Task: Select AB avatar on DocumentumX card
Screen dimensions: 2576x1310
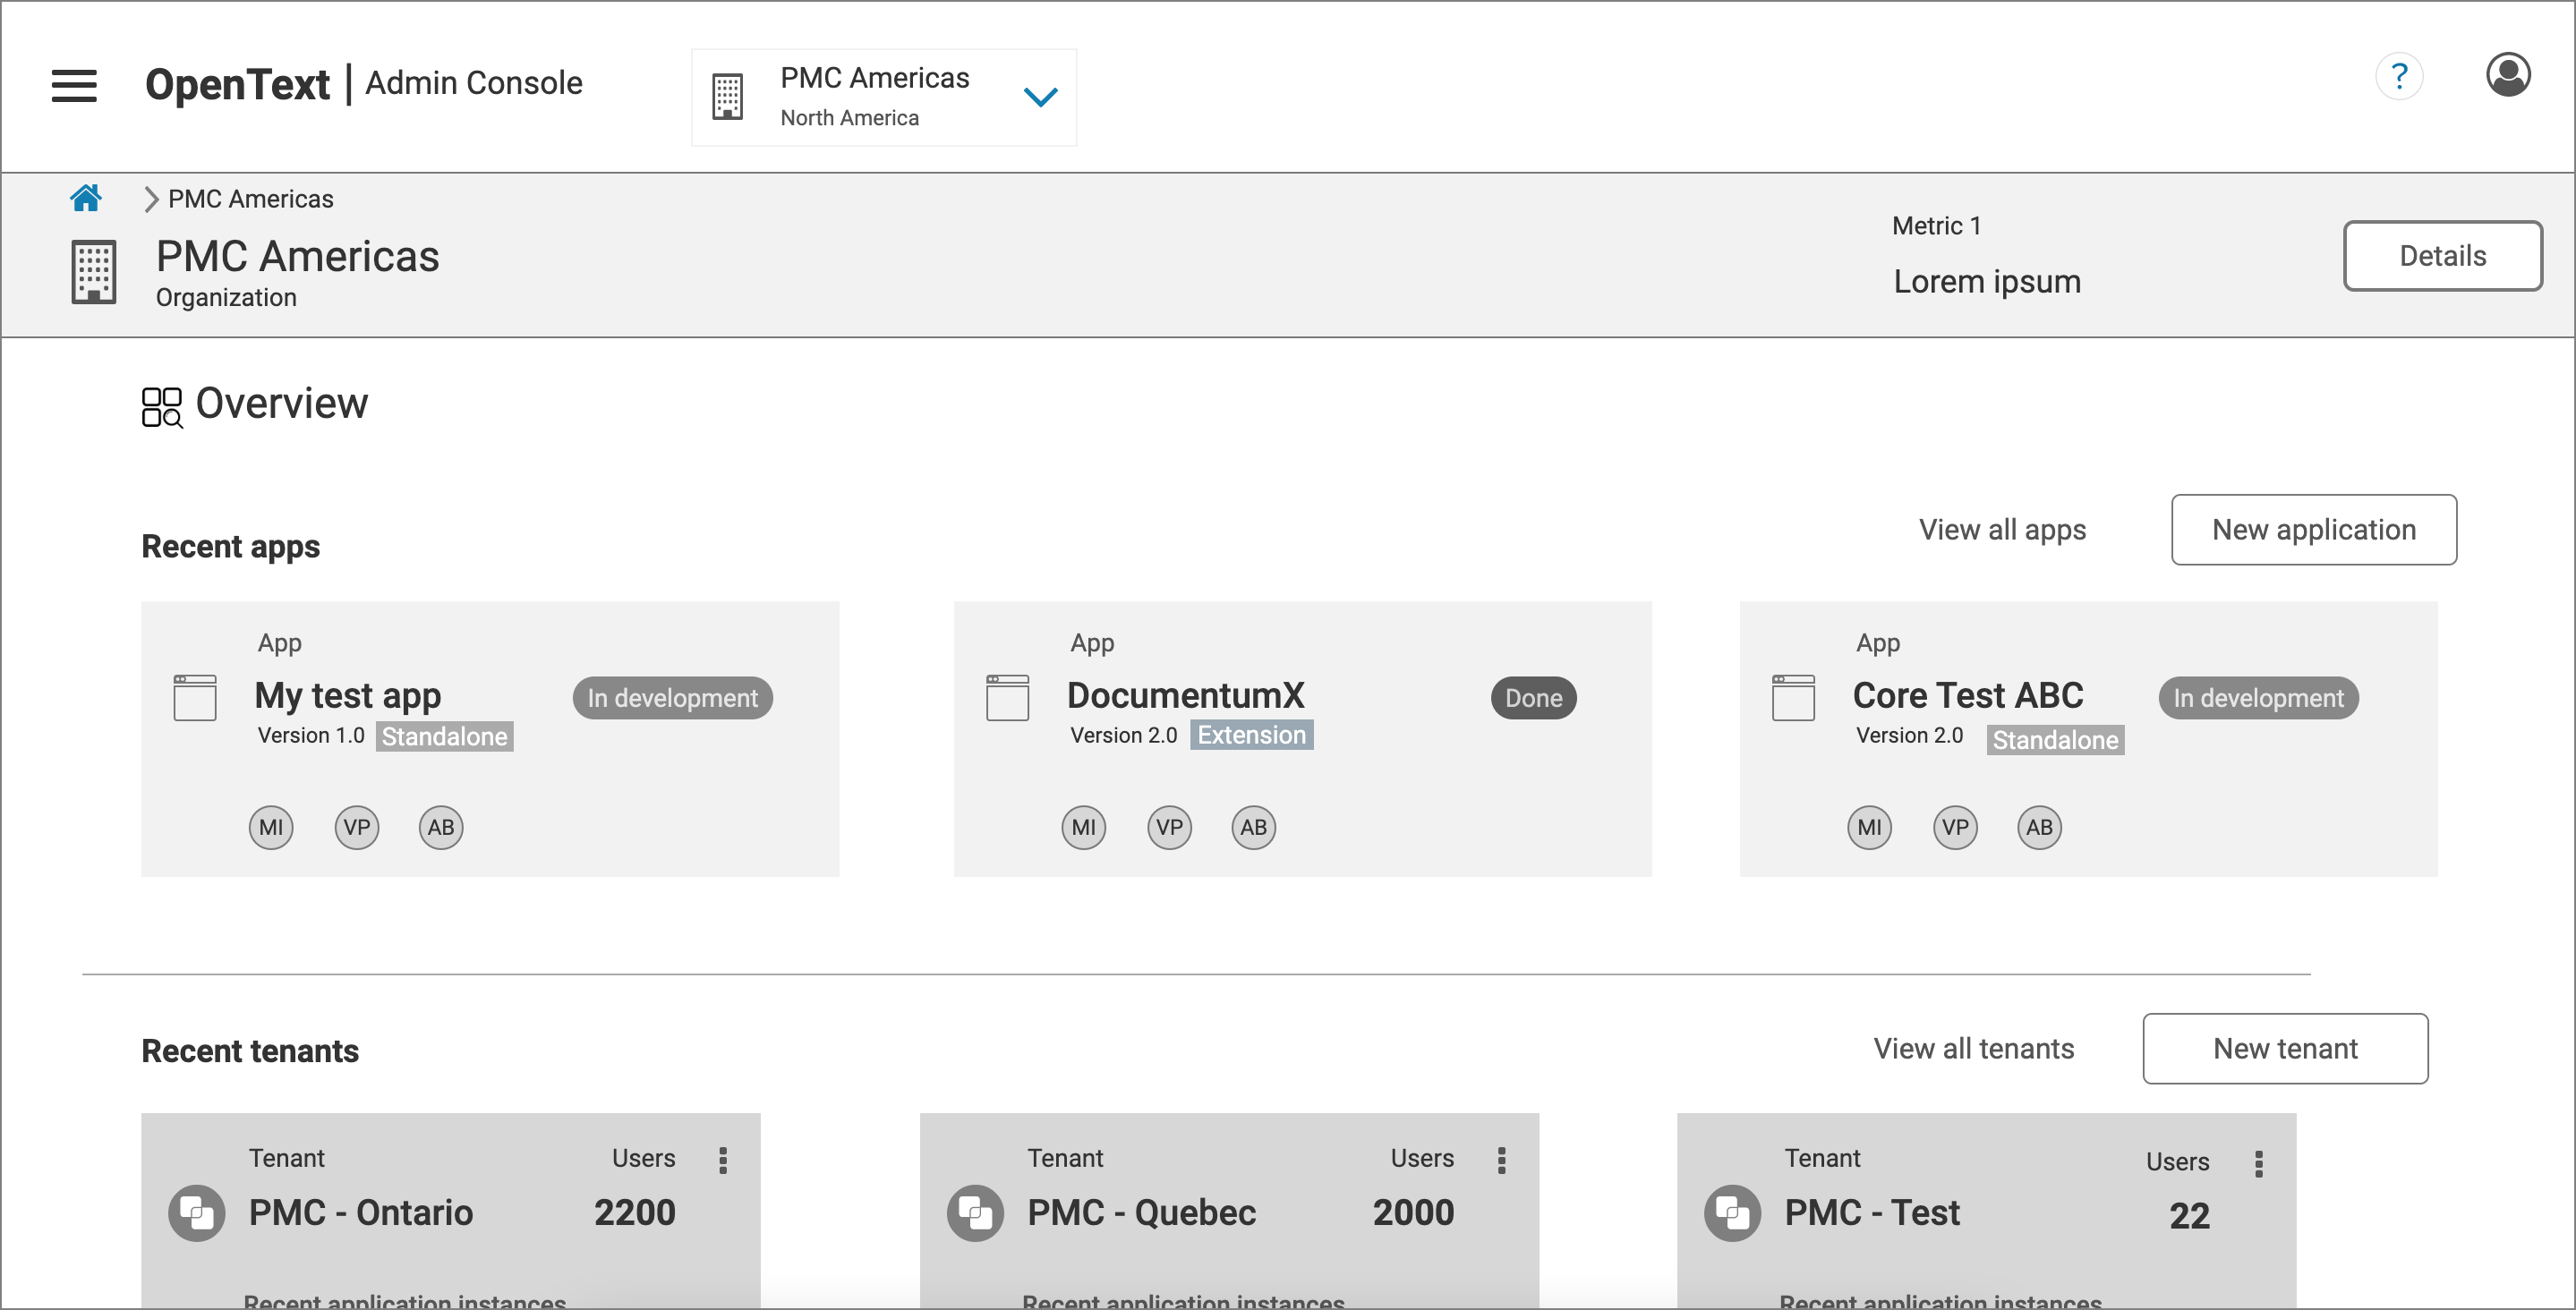Action: (x=1254, y=827)
